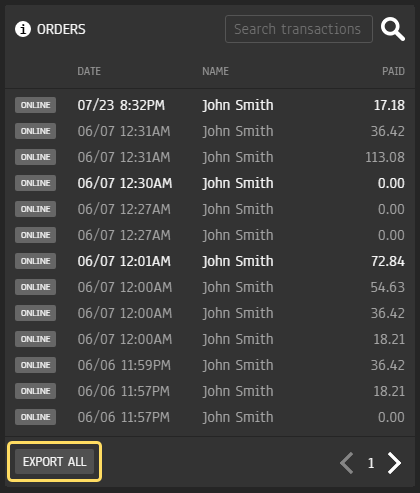Open the 07/23 8:32PM order row
420x493 pixels.
[x=210, y=105]
